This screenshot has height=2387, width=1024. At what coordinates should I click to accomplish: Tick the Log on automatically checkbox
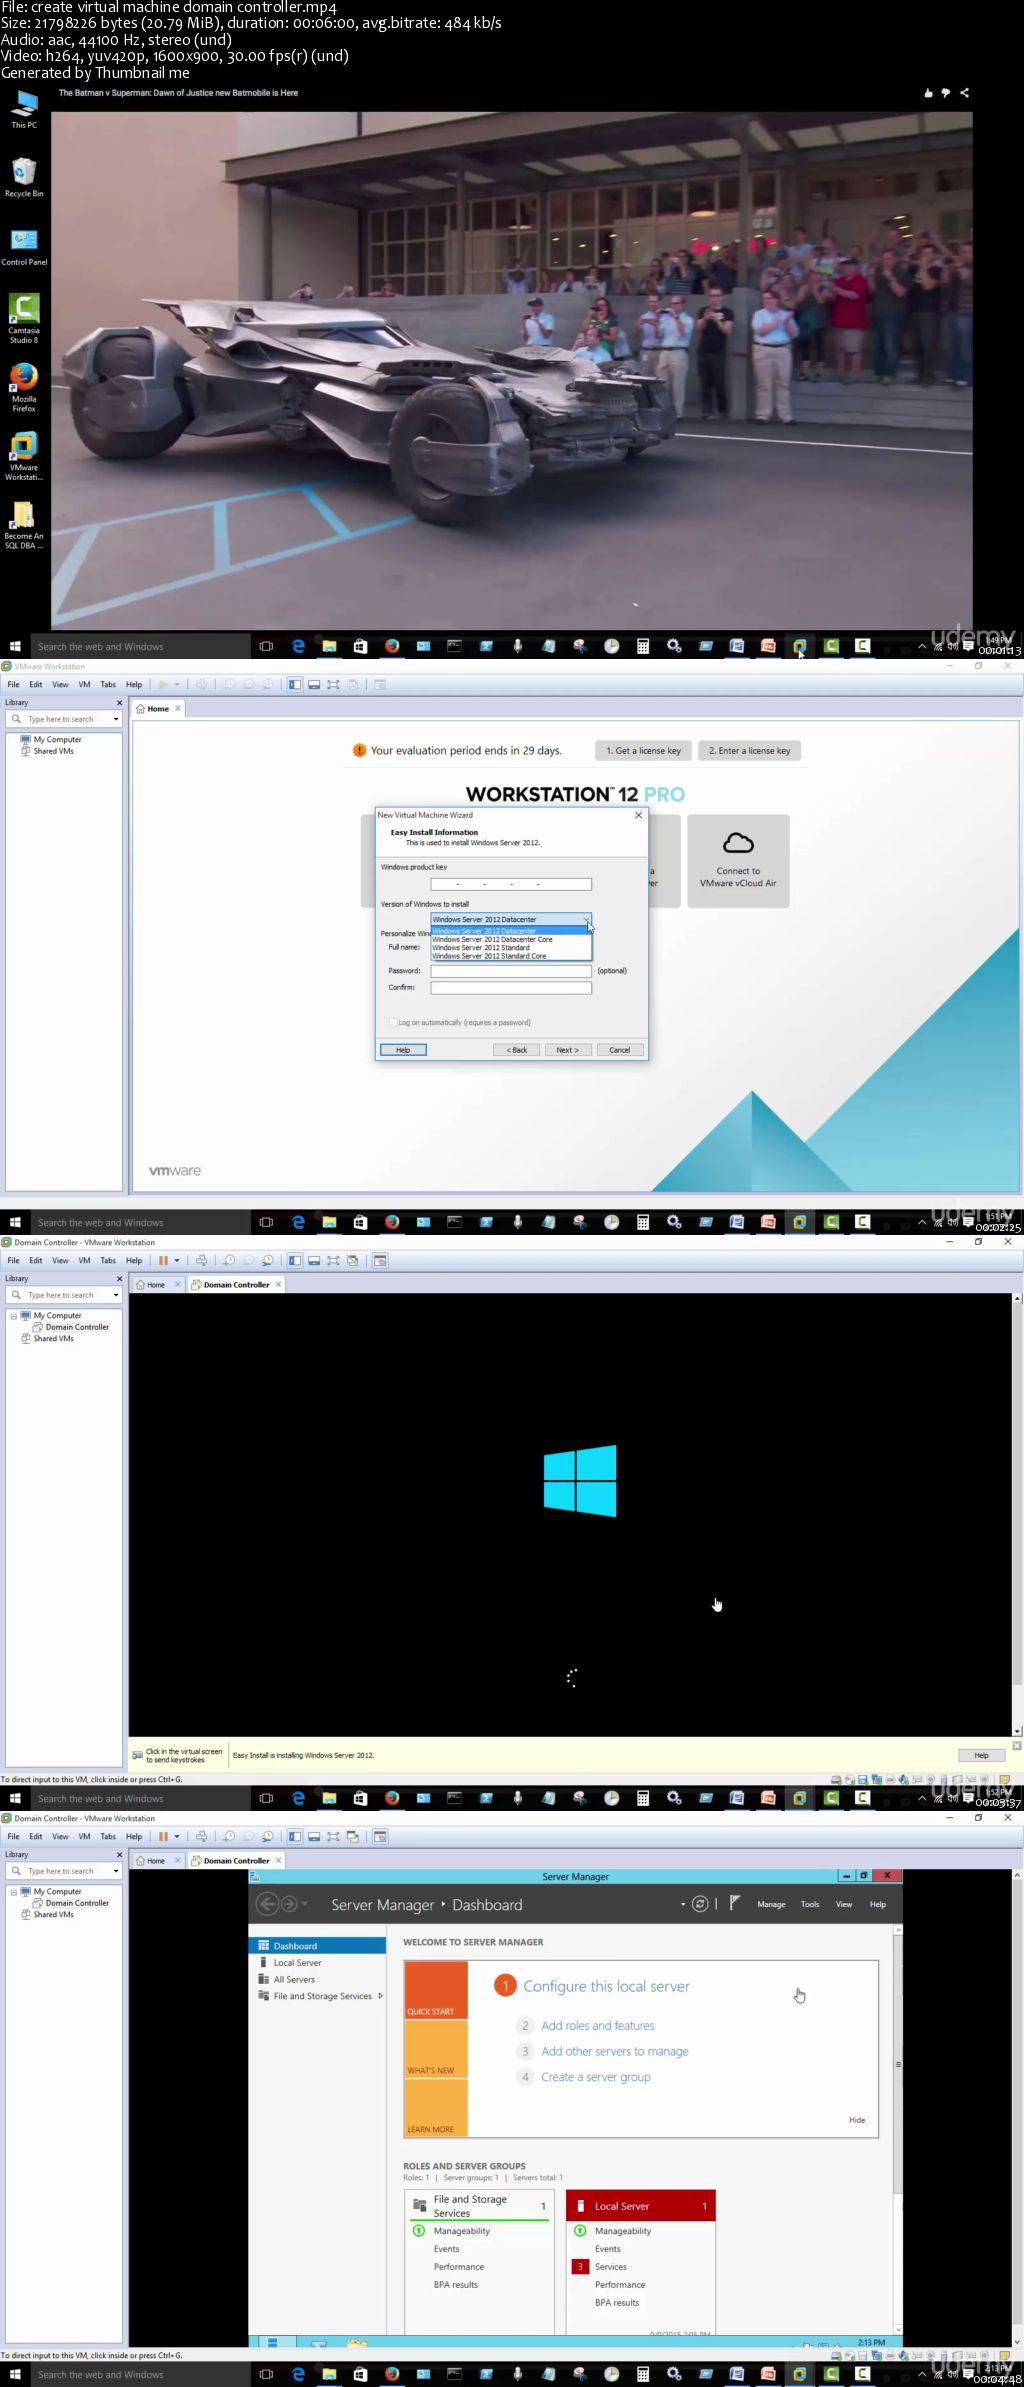pyautogui.click(x=393, y=1022)
